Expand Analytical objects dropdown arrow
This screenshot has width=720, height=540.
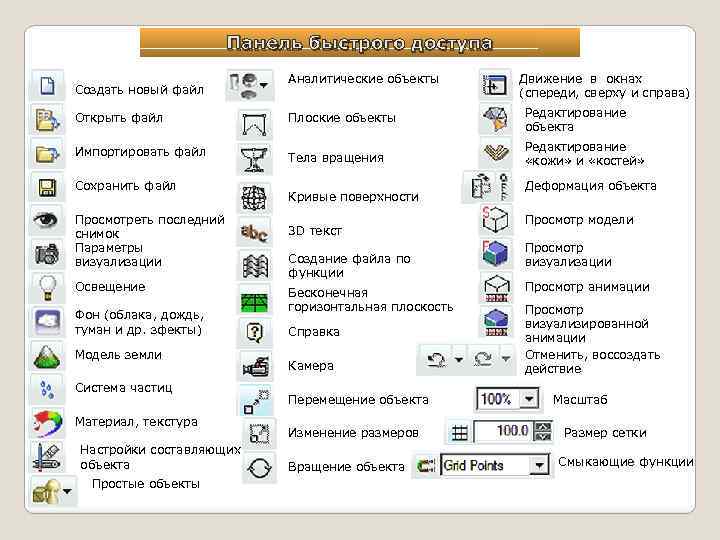[x=264, y=85]
